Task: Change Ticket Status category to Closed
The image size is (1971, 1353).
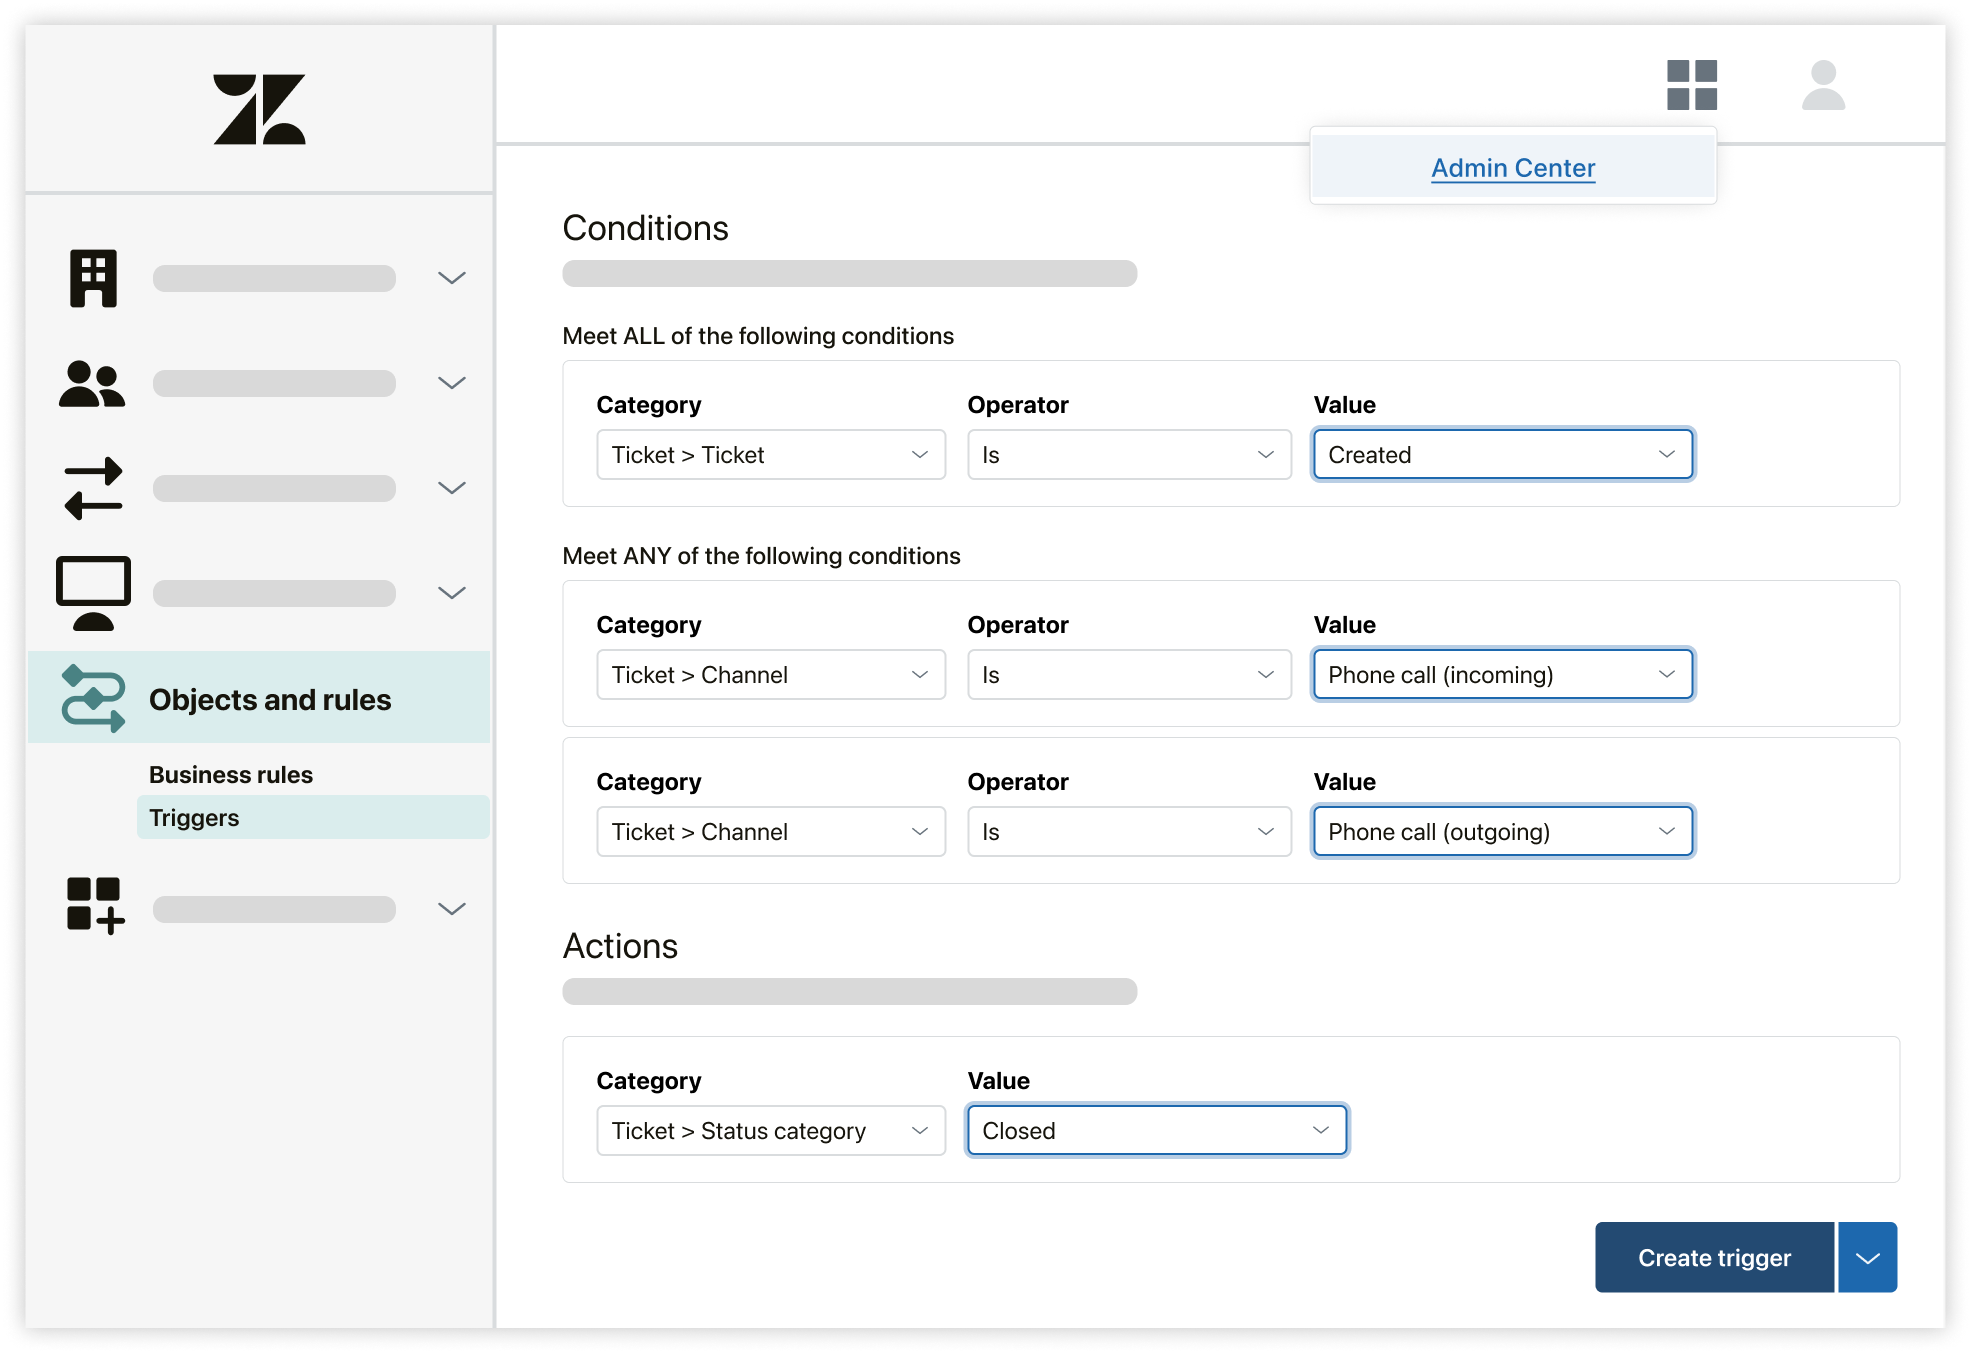Action: tap(1153, 1130)
